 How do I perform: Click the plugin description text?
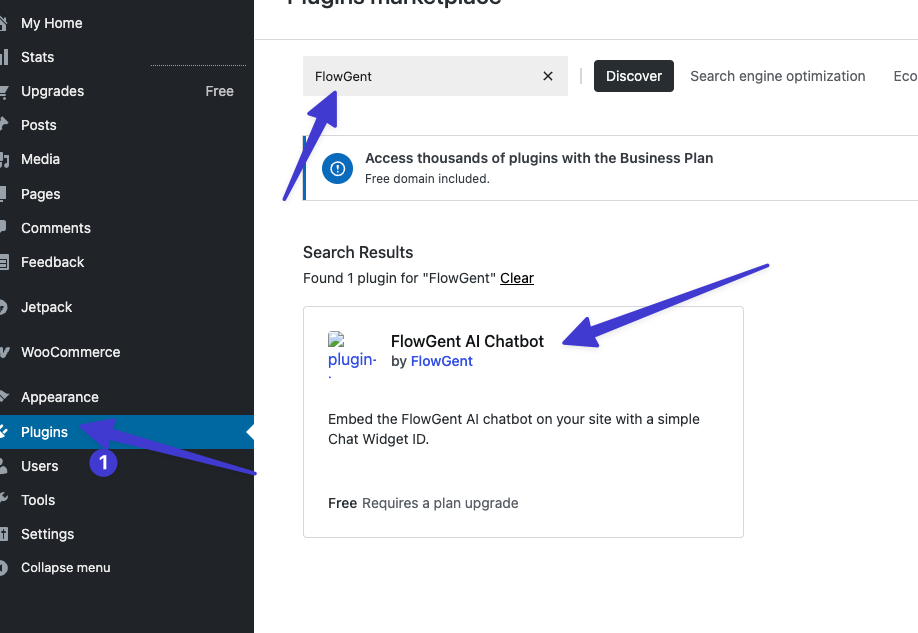(x=513, y=429)
